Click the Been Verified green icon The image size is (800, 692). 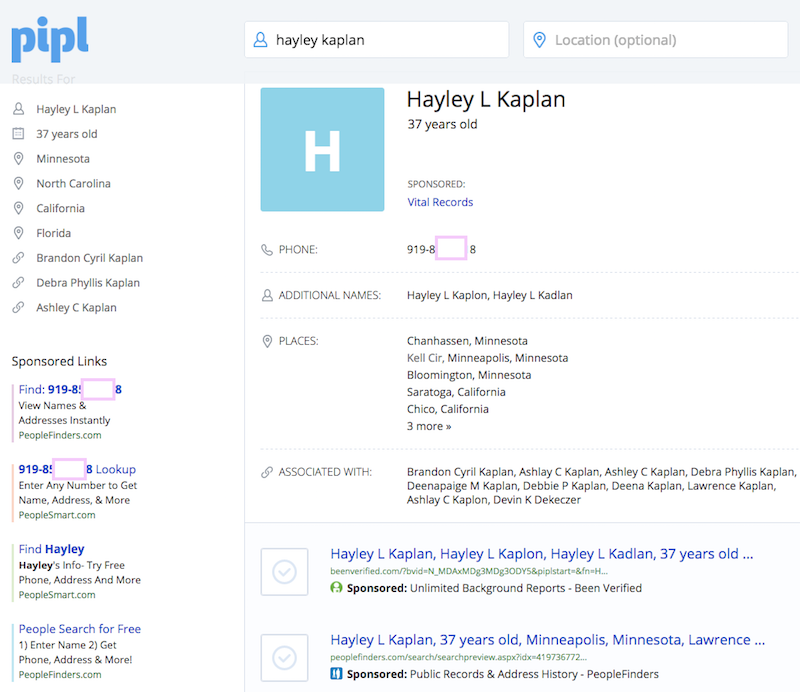click(x=336, y=588)
